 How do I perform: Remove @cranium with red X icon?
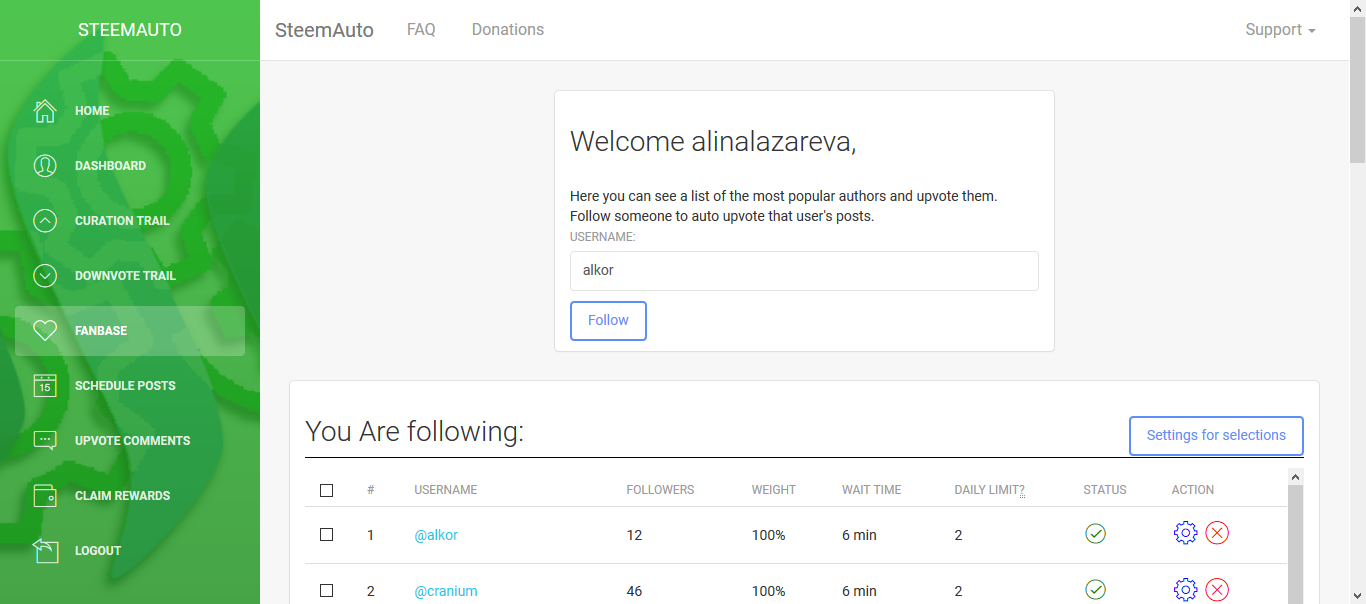coord(1217,590)
